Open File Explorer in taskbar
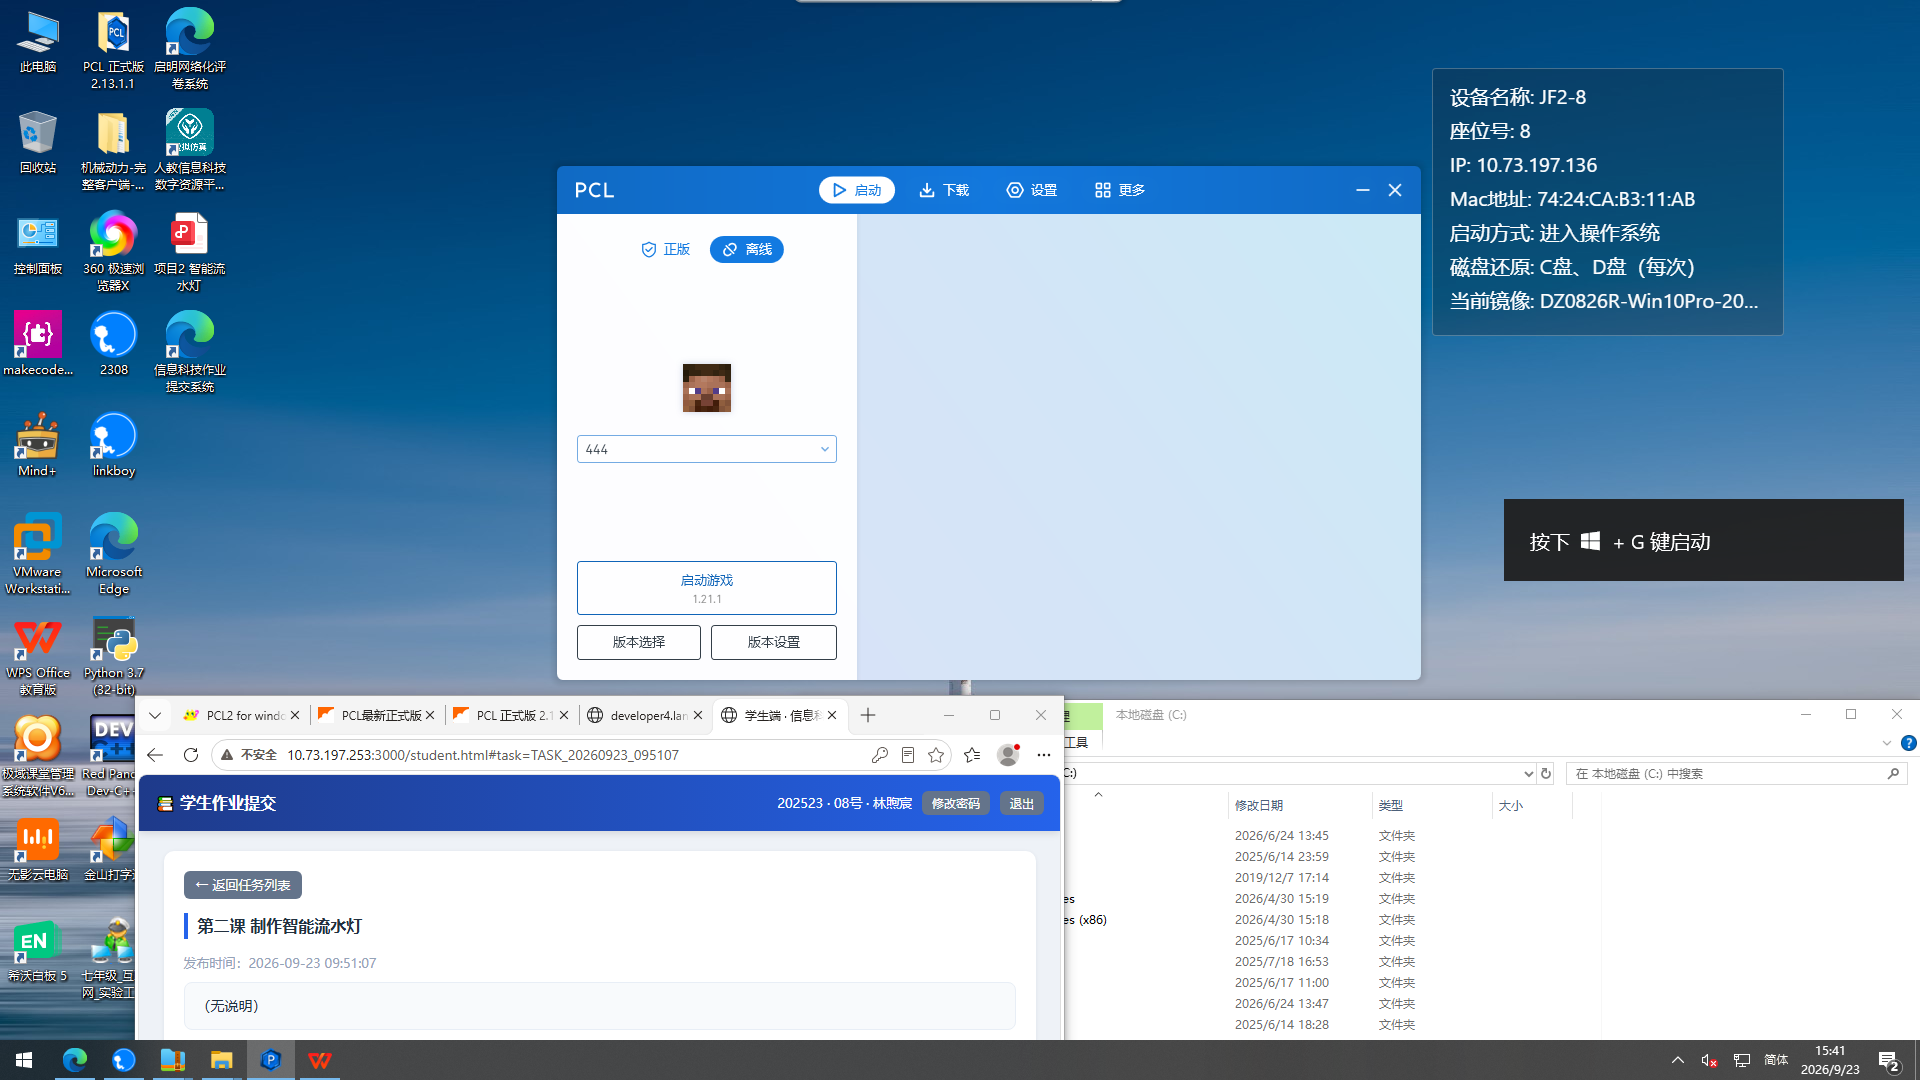This screenshot has height=1080, width=1920. point(222,1060)
